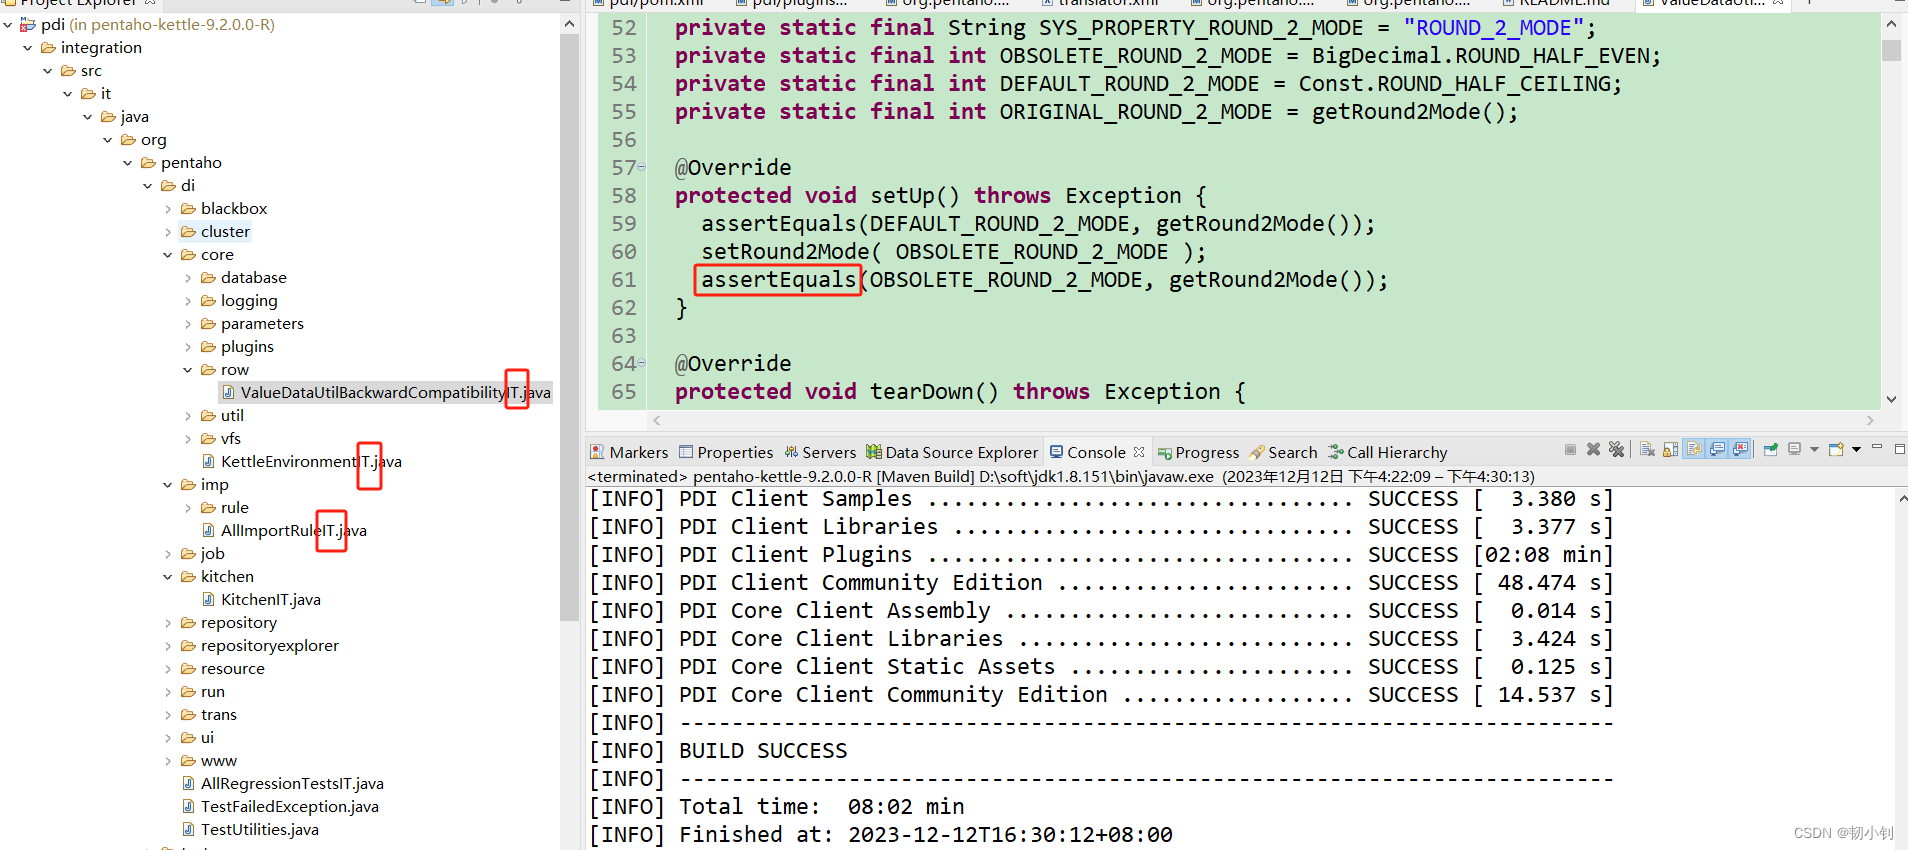The height and width of the screenshot is (850, 1908).
Task: Collapse the pdi project node
Action: pos(8,25)
